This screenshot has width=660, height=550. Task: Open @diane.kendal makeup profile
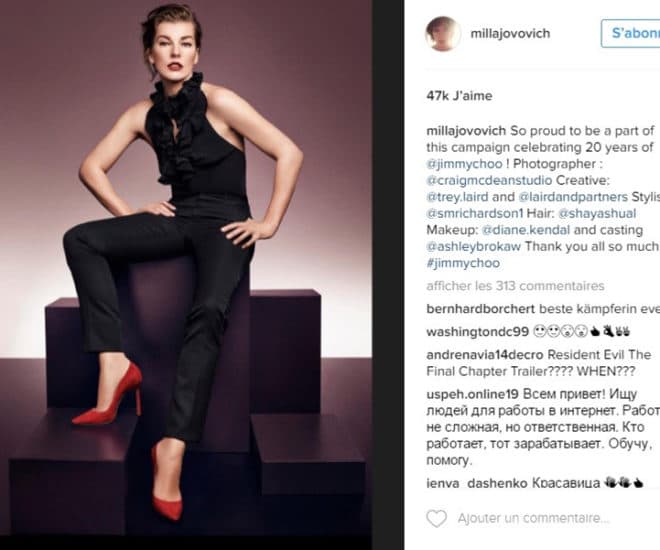(526, 230)
